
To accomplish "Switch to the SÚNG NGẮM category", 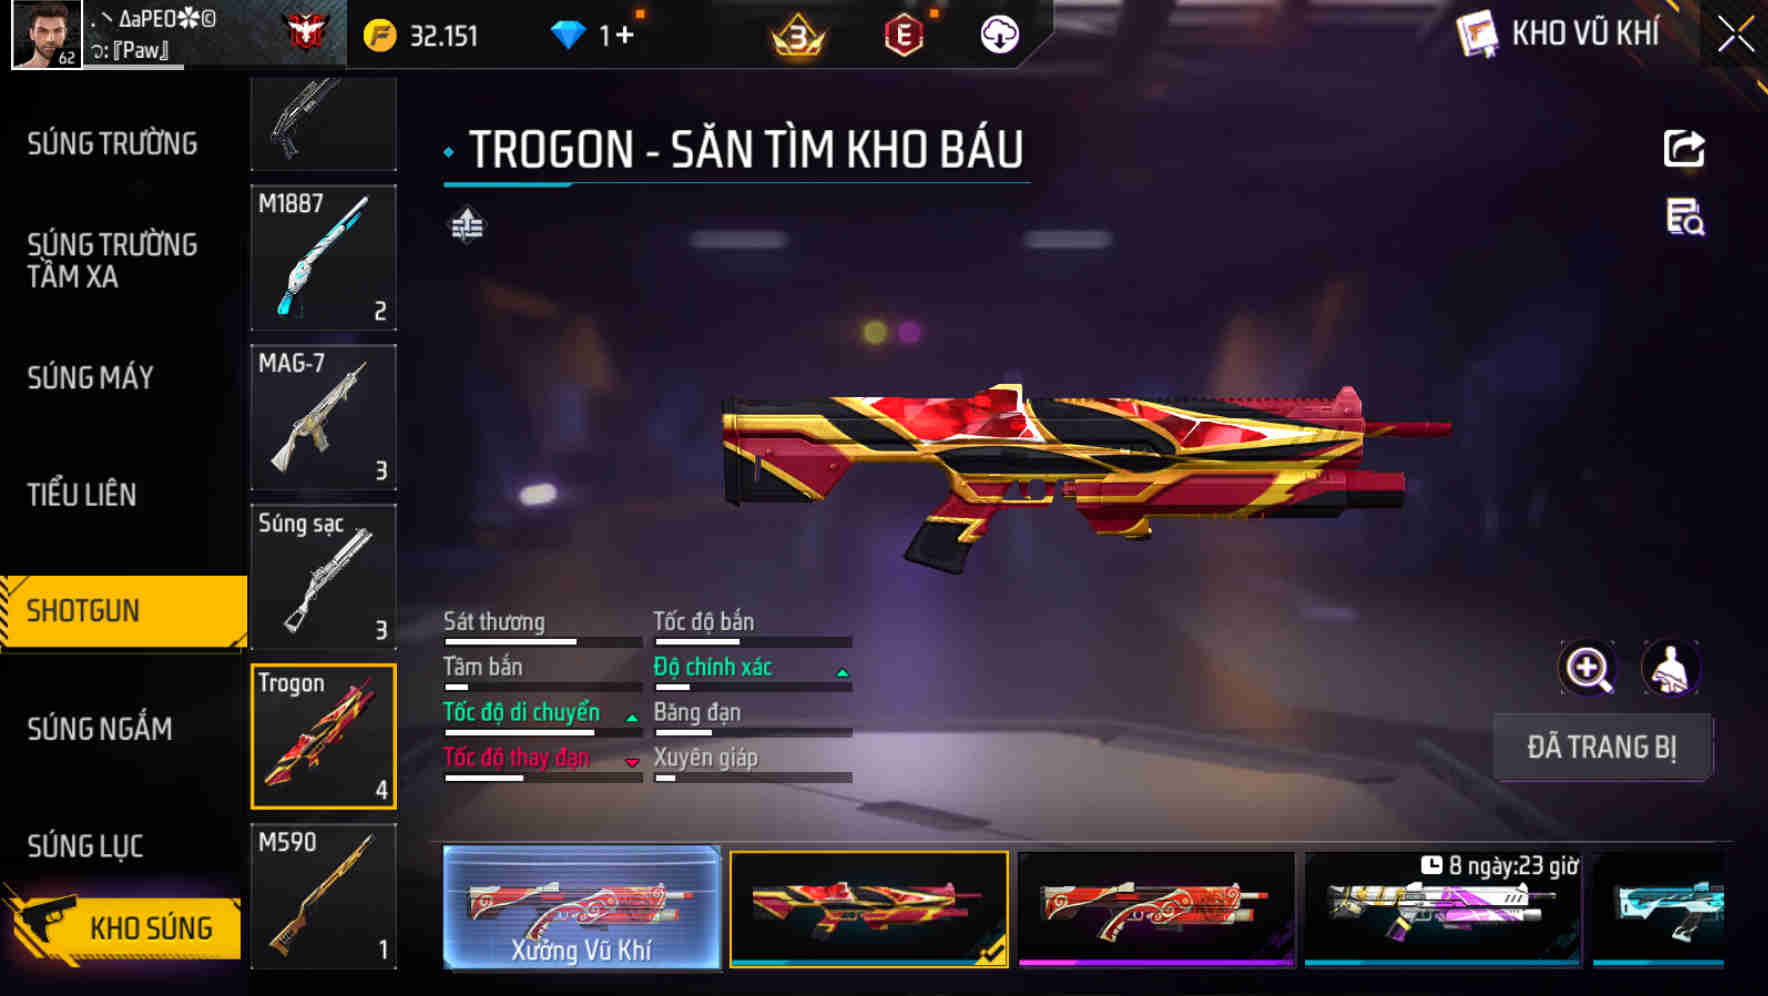I will (100, 729).
